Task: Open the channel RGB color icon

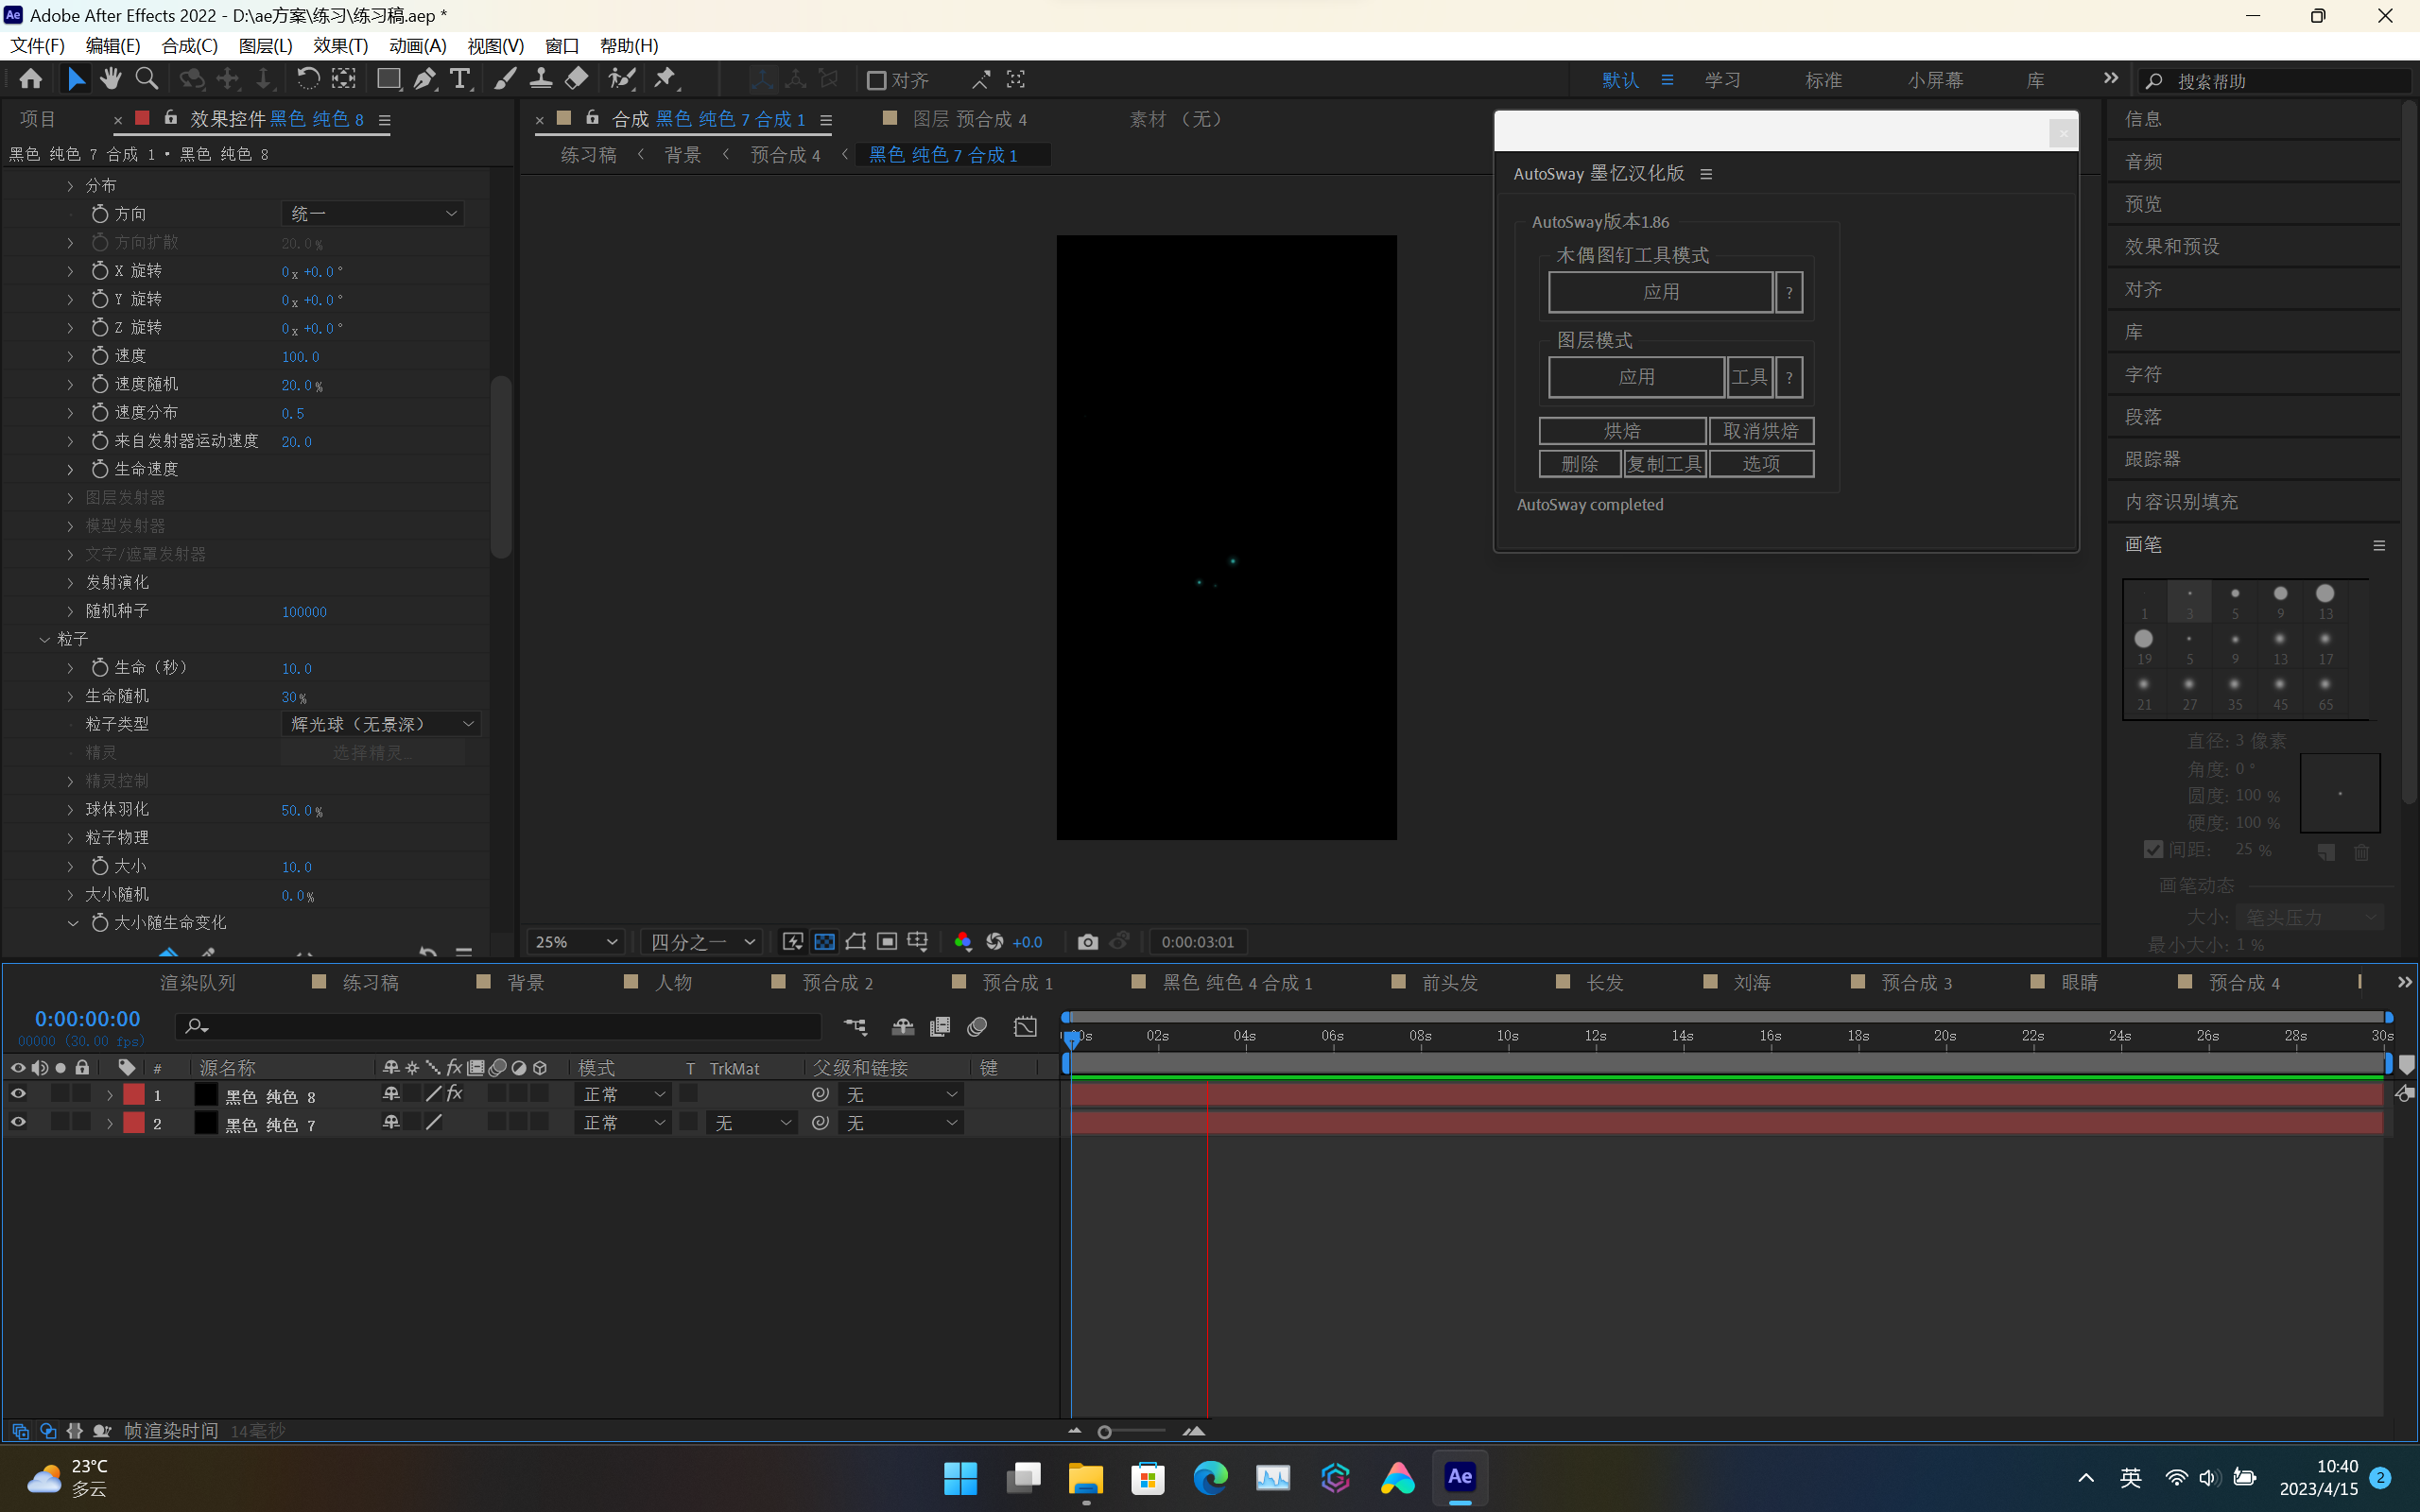Action: coord(962,942)
